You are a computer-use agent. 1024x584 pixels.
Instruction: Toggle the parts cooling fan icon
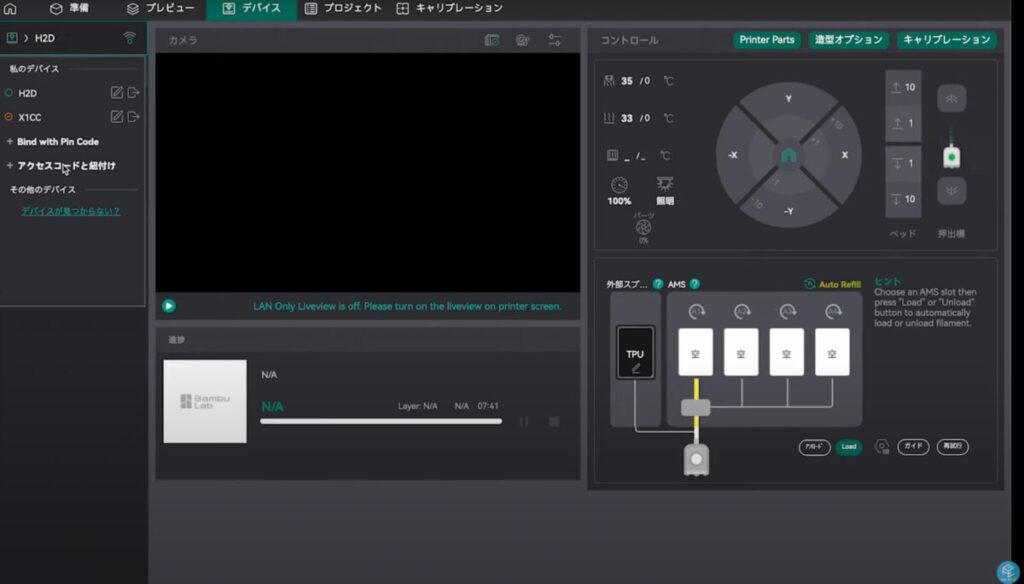[x=643, y=227]
